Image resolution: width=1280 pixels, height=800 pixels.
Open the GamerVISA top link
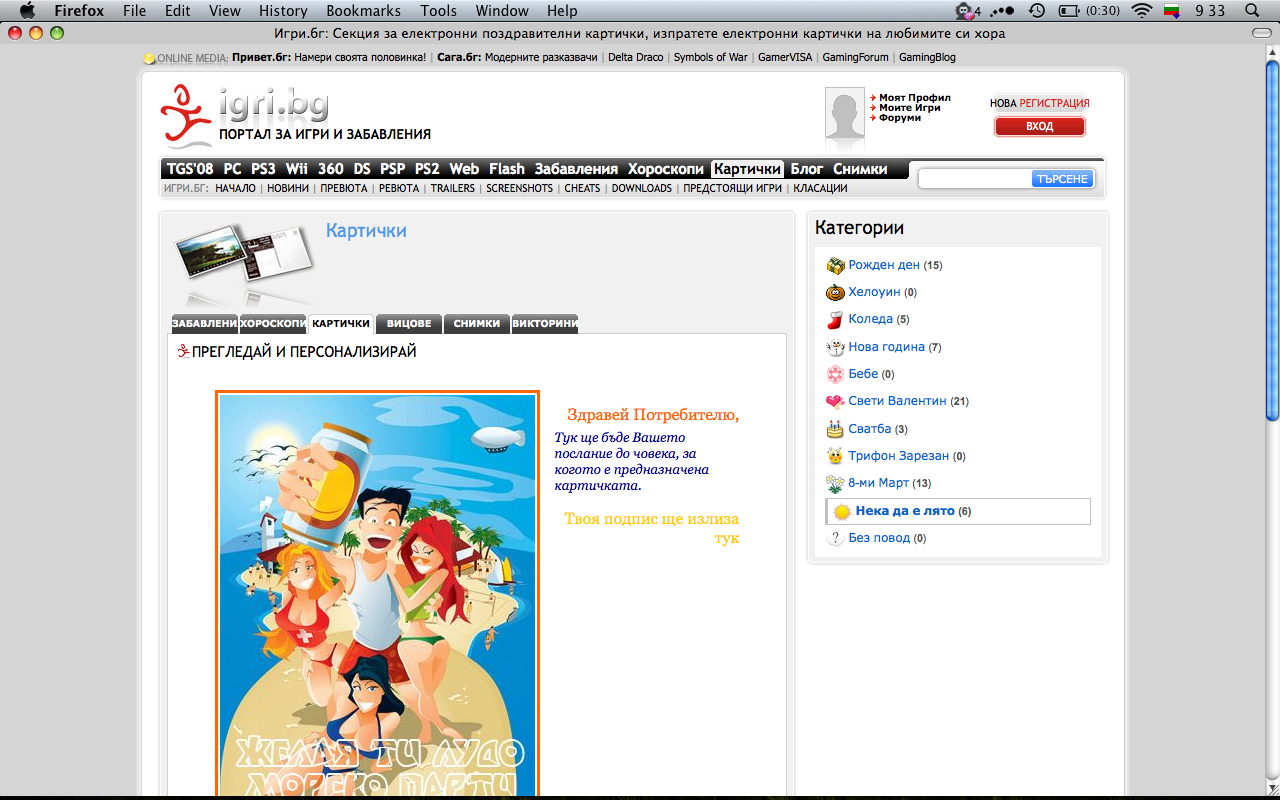(785, 57)
